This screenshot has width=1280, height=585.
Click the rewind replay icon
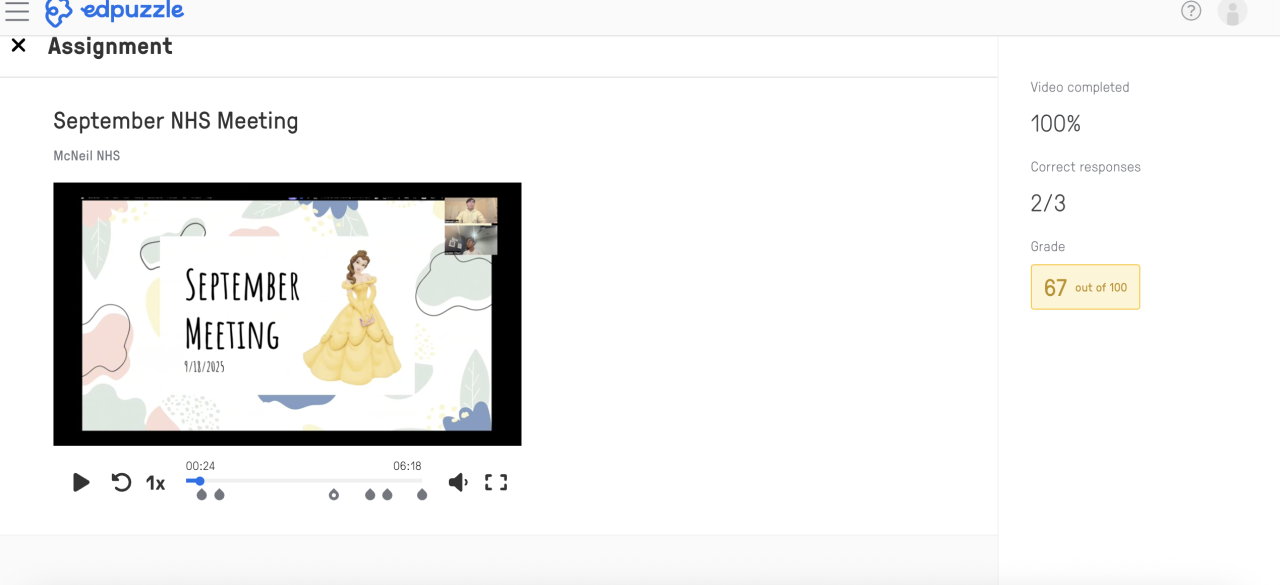tap(121, 482)
